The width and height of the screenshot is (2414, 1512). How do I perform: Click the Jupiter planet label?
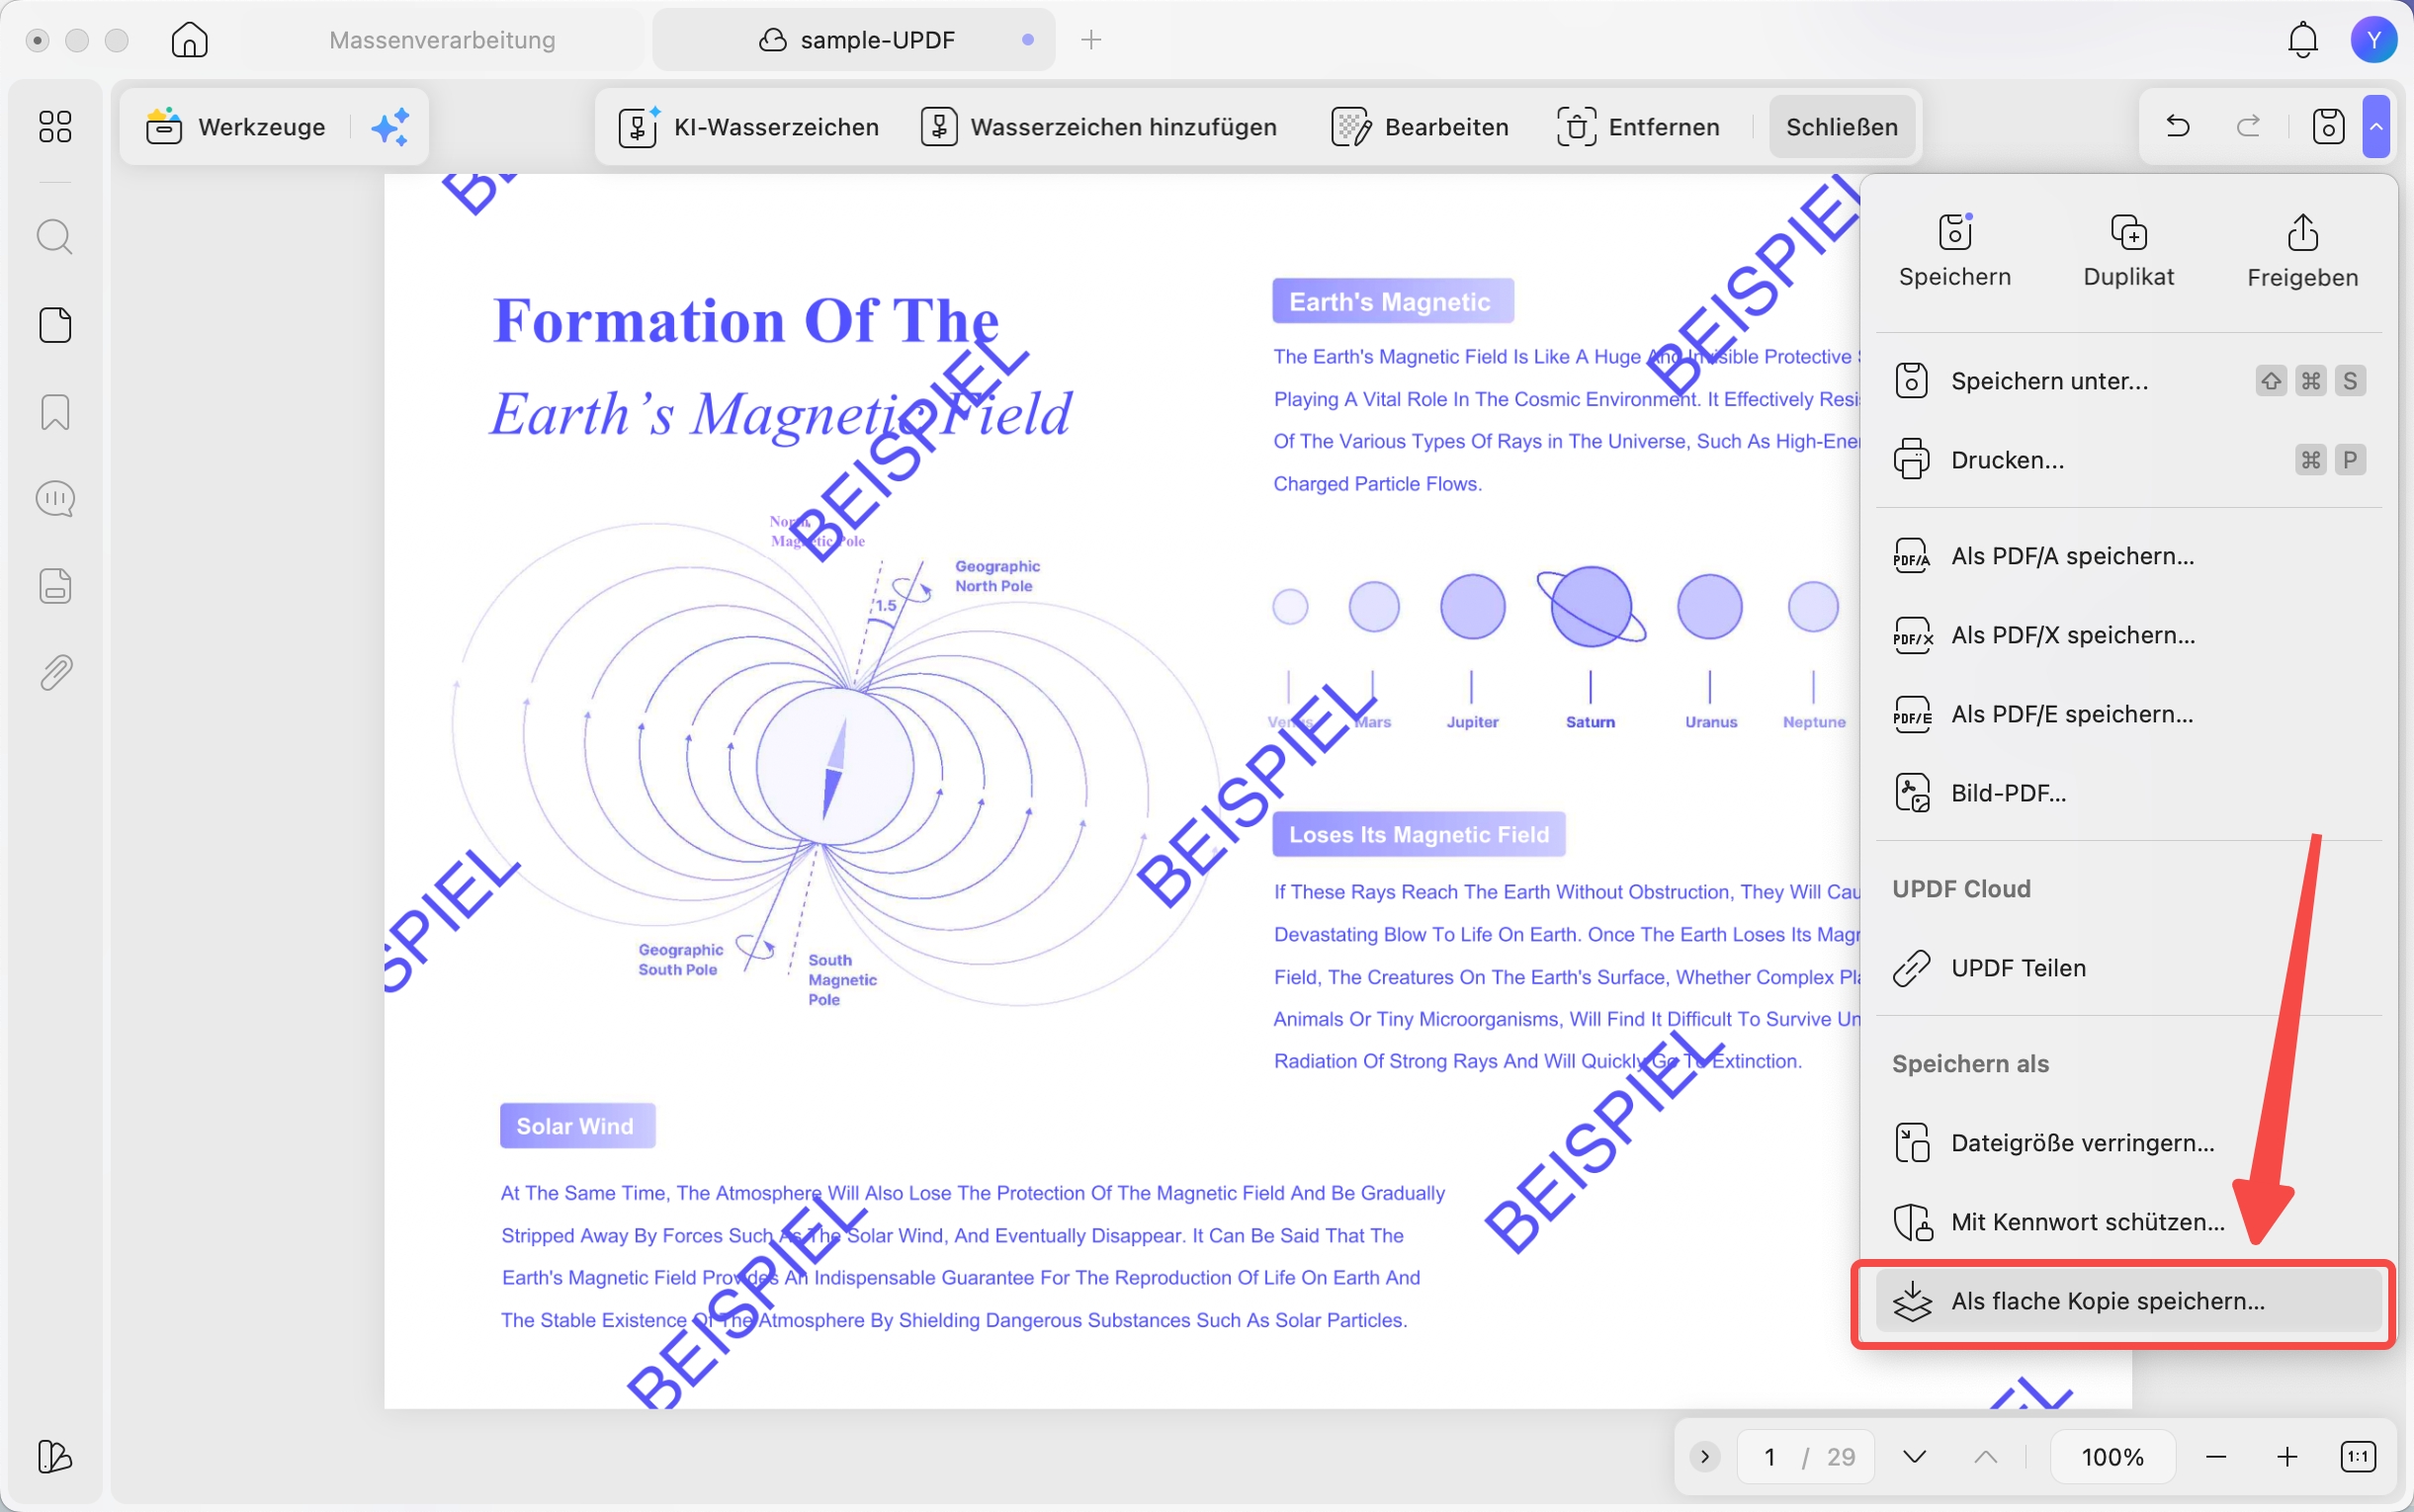click(1472, 722)
